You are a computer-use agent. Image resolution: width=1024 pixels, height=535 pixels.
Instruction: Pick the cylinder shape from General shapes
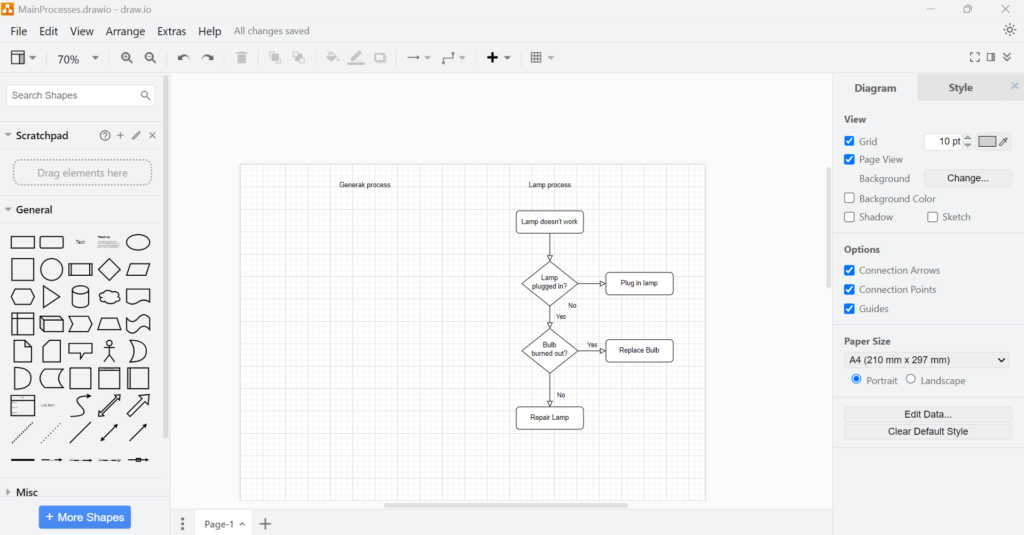(80, 297)
